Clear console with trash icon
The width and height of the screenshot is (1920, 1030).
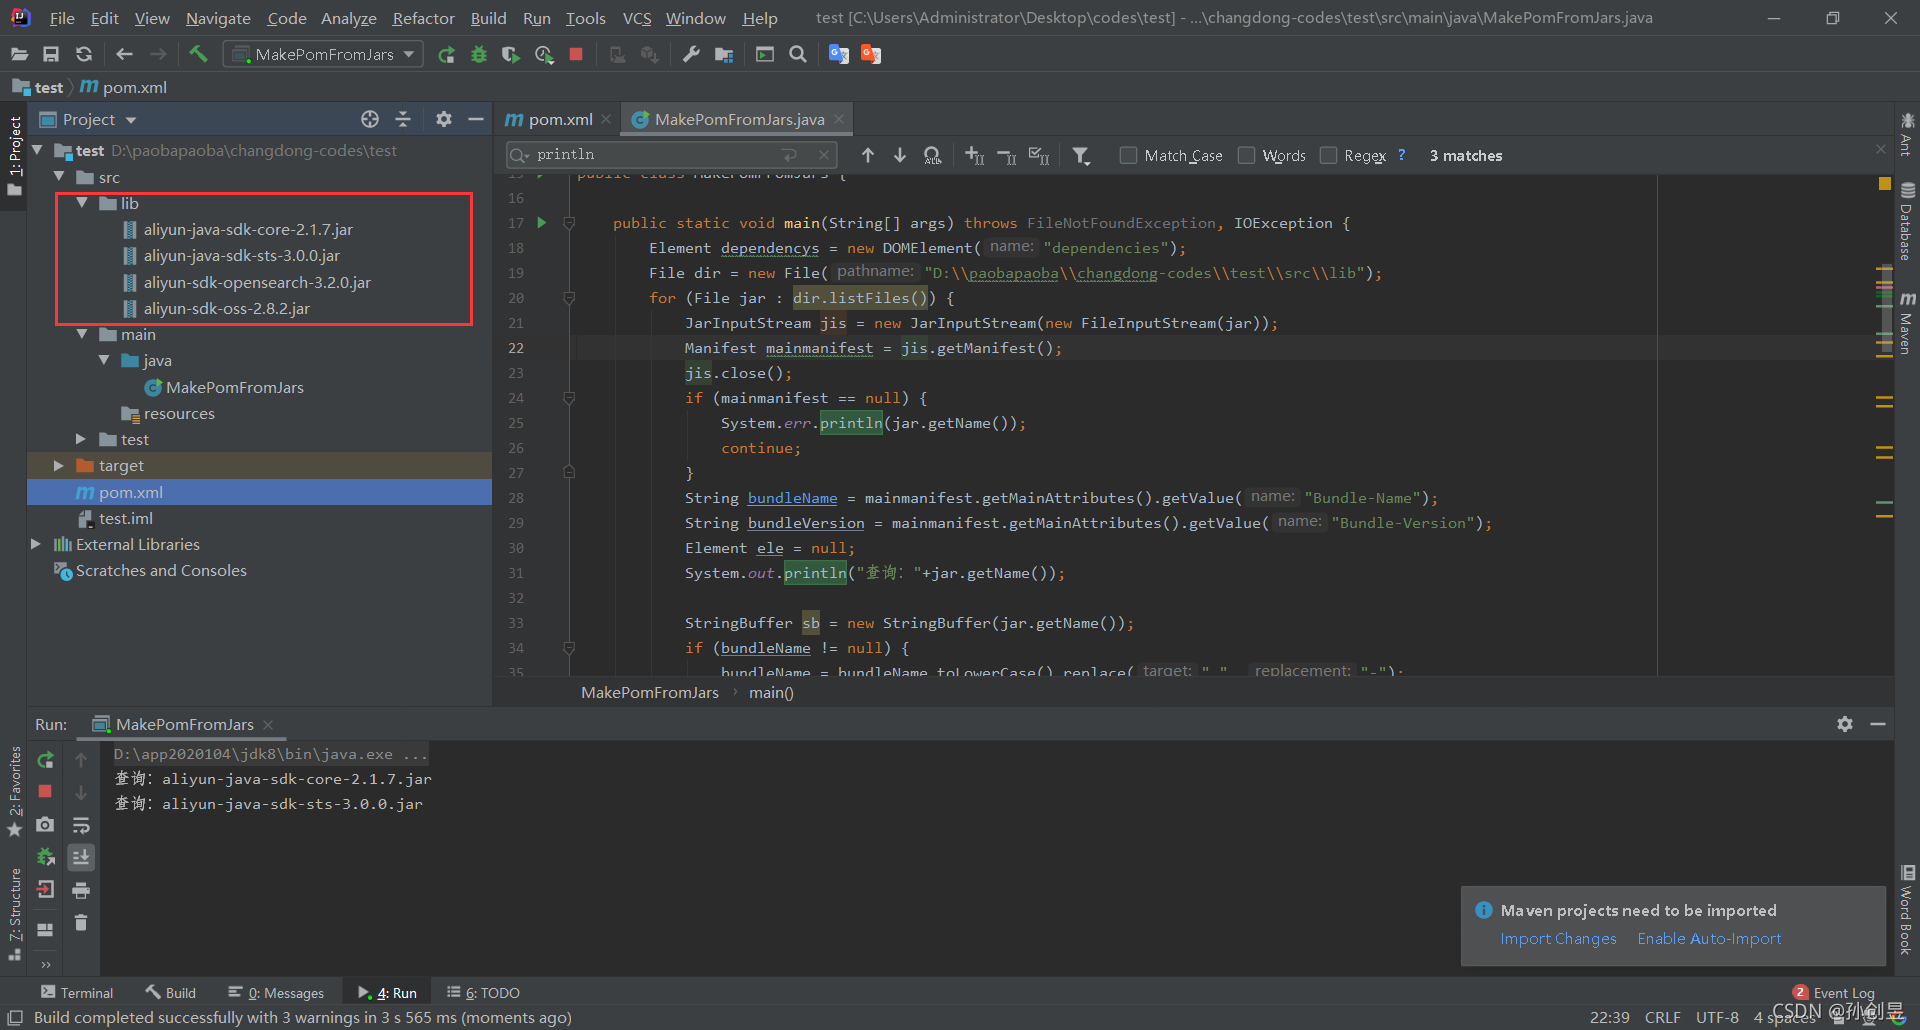coord(81,922)
